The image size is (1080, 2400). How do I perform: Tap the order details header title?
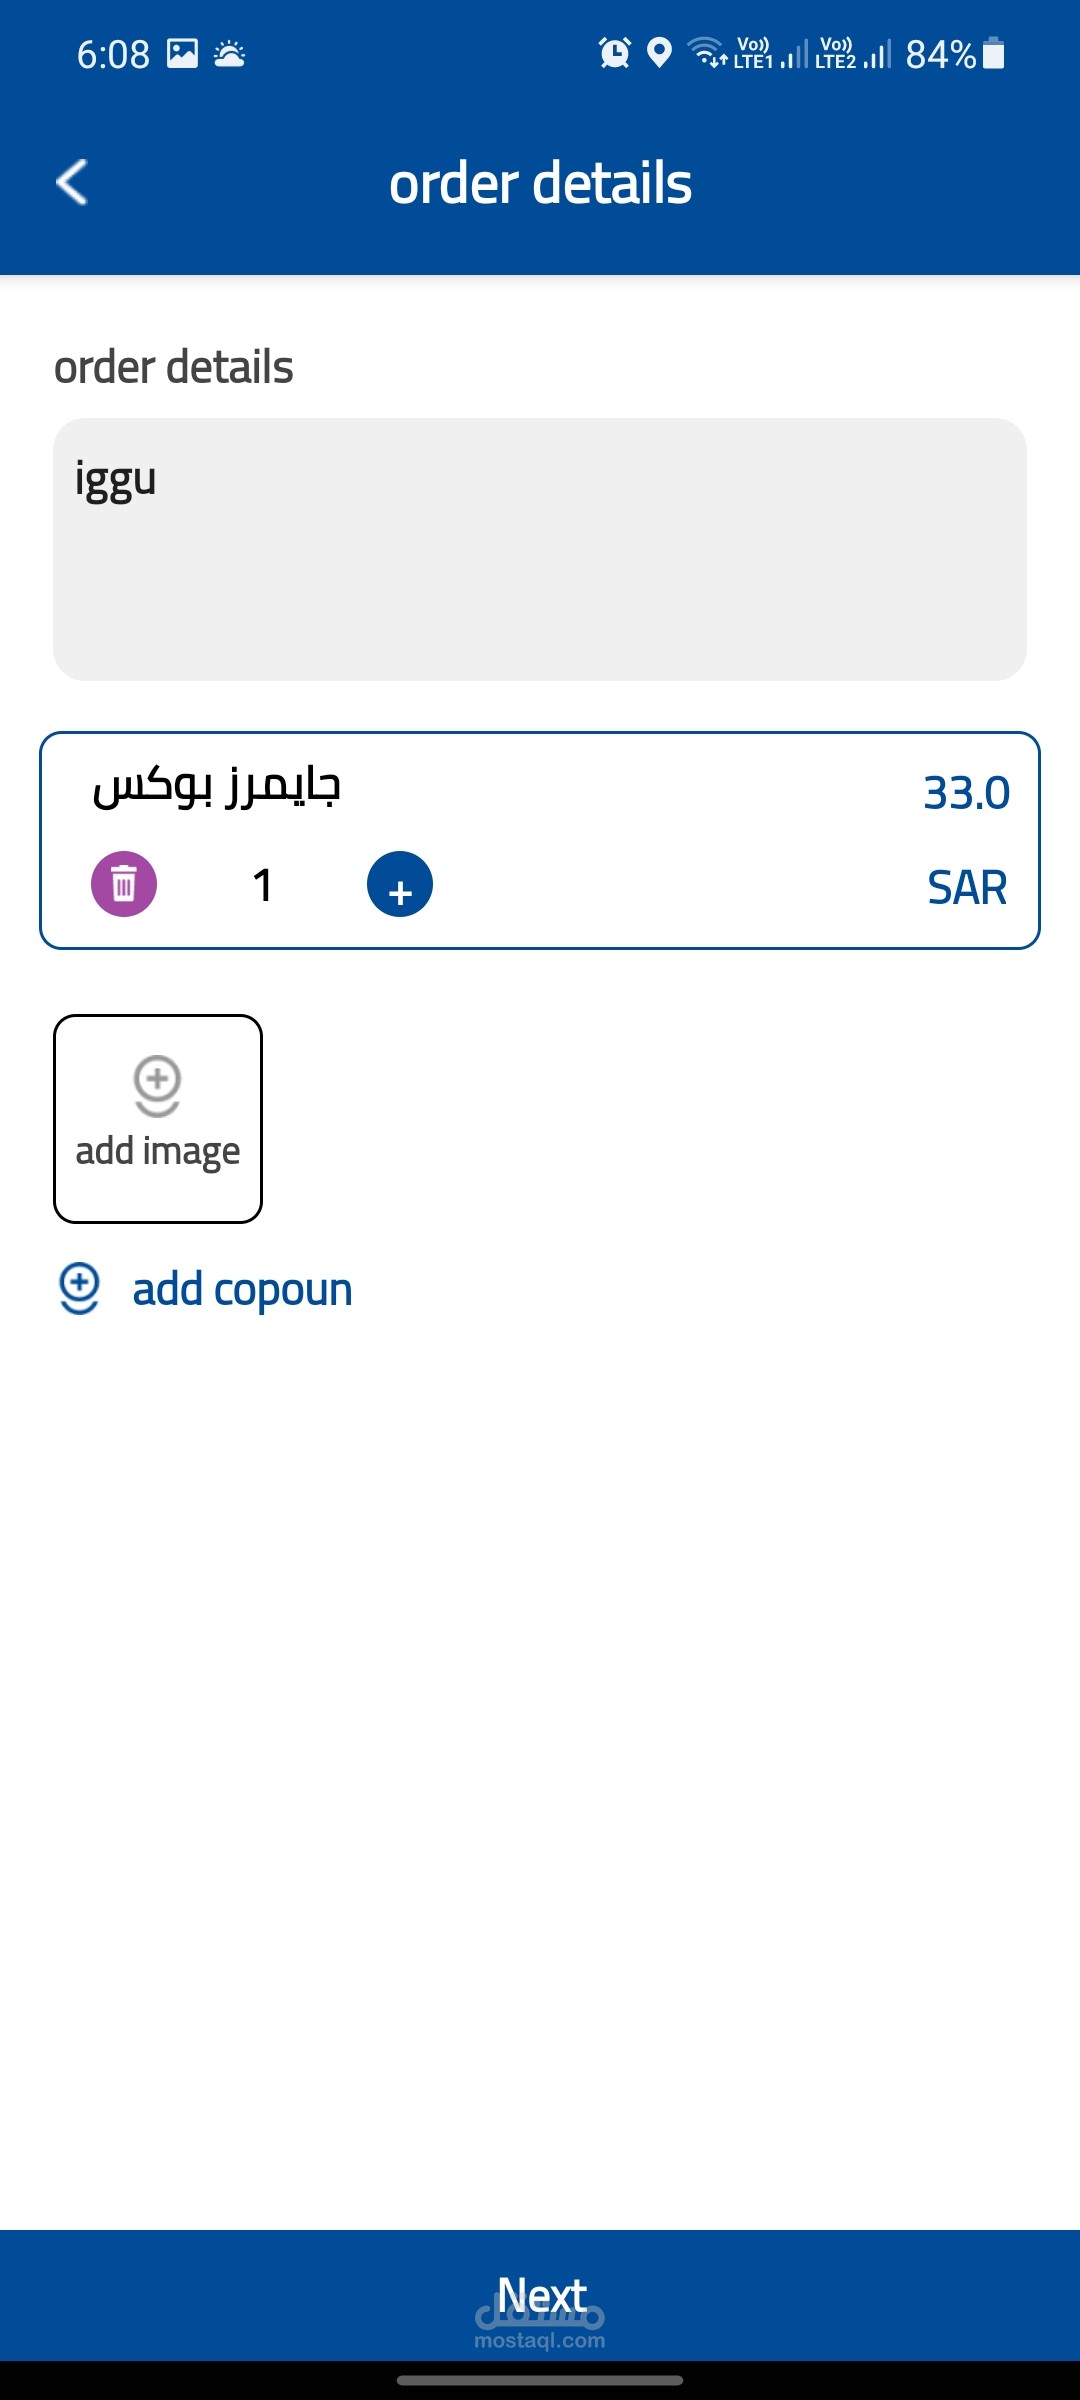[x=540, y=183]
